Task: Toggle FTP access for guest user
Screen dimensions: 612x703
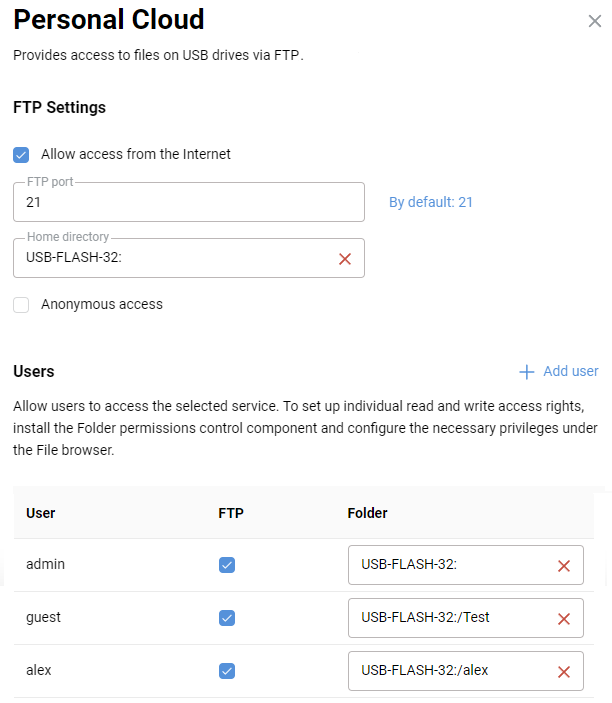Action: pyautogui.click(x=227, y=618)
